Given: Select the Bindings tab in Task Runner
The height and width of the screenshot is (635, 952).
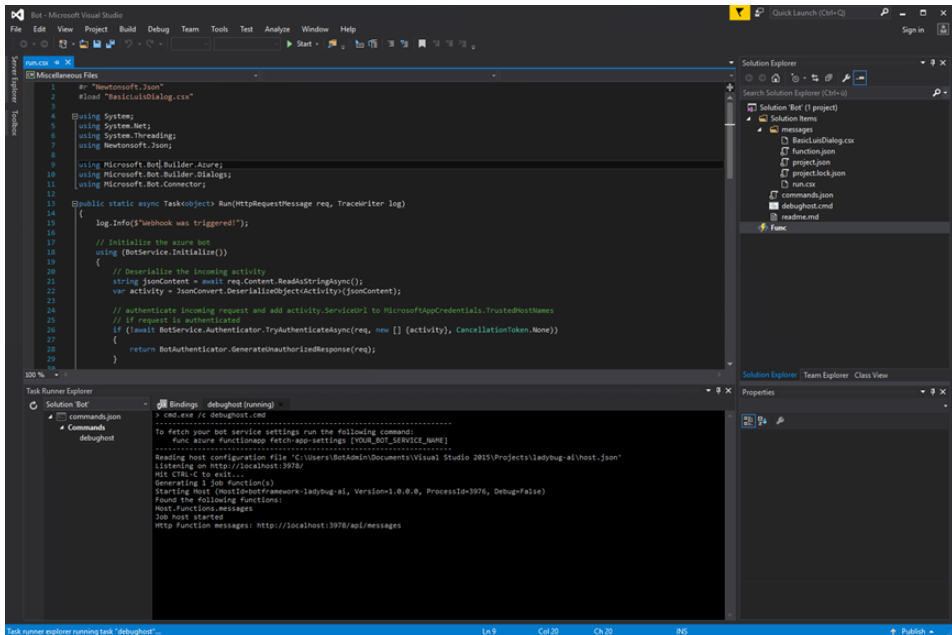Looking at the screenshot, I should (178, 404).
